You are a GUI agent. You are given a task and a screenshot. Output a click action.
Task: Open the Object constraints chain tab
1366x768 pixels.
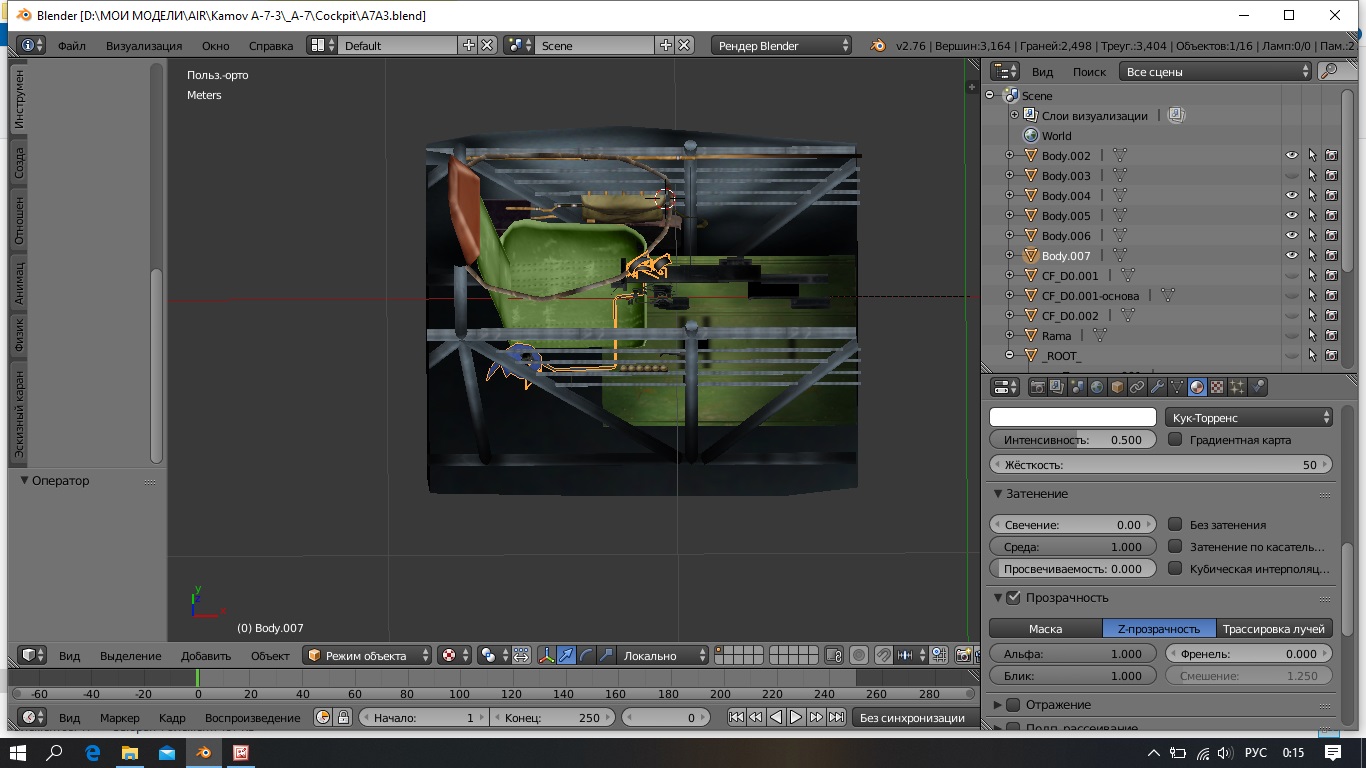pos(1137,387)
